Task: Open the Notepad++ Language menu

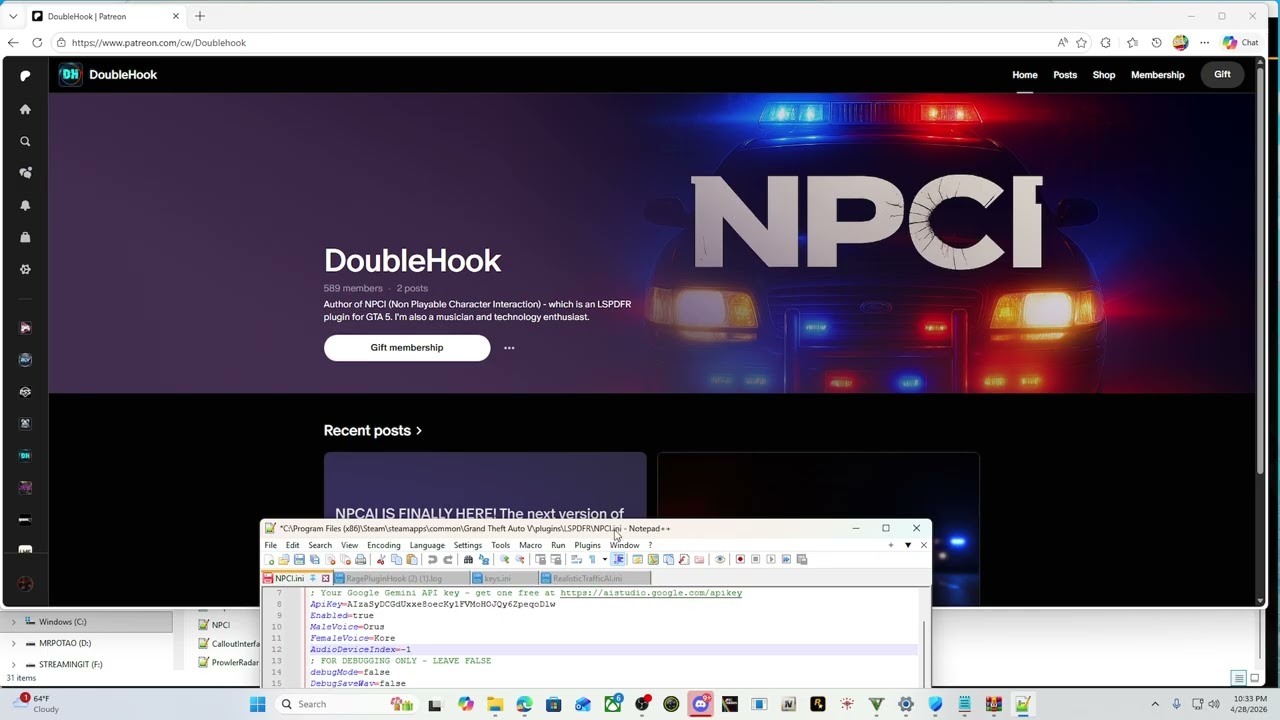Action: (x=427, y=545)
